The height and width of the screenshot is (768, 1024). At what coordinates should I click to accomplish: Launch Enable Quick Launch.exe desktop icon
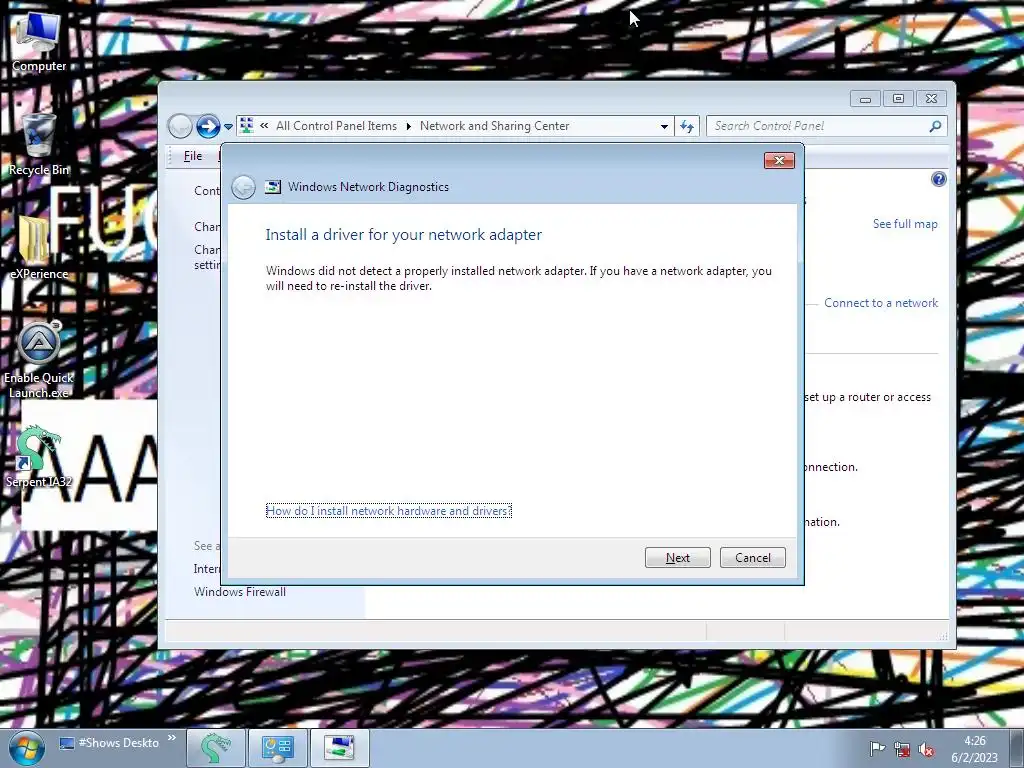click(39, 359)
